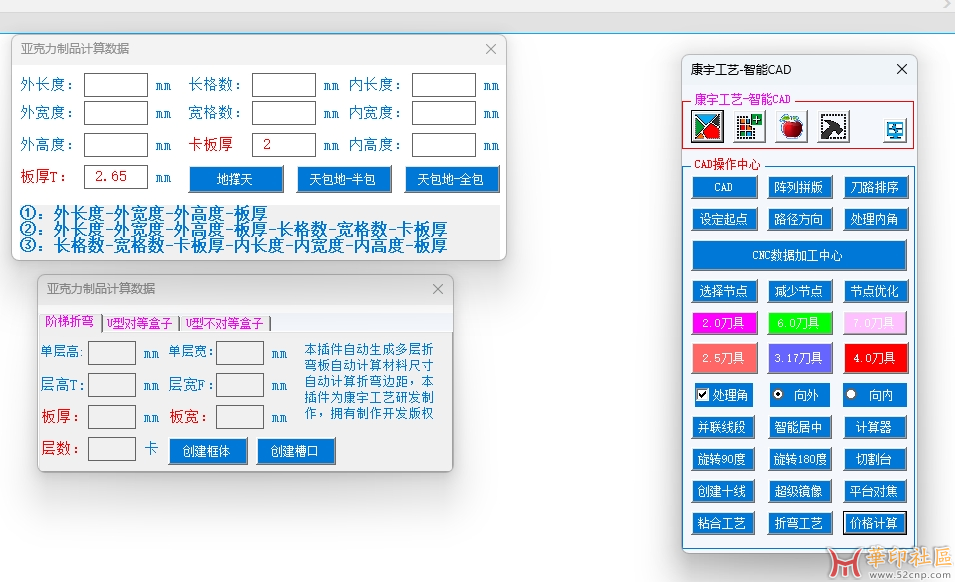
Task: Click the 旋转90度 button
Action: click(723, 459)
